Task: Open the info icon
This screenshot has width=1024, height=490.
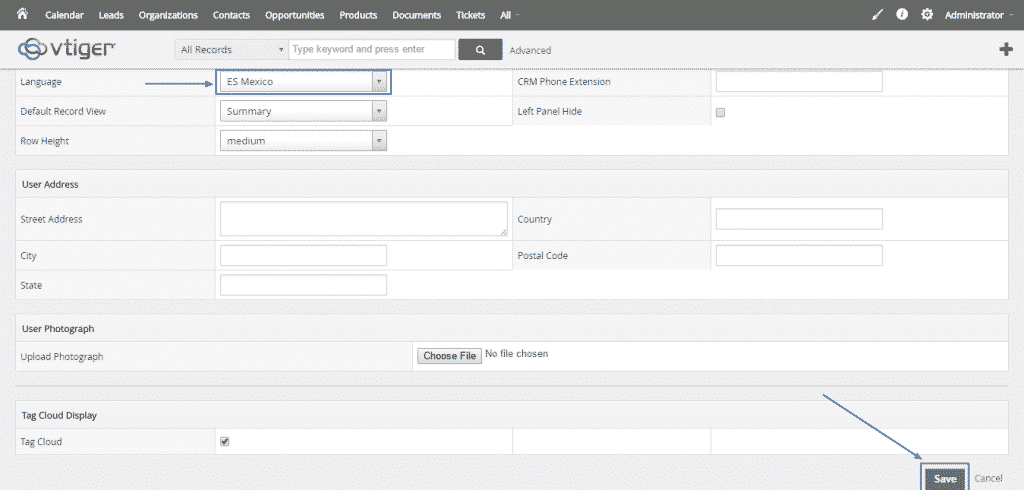Action: pyautogui.click(x=902, y=14)
